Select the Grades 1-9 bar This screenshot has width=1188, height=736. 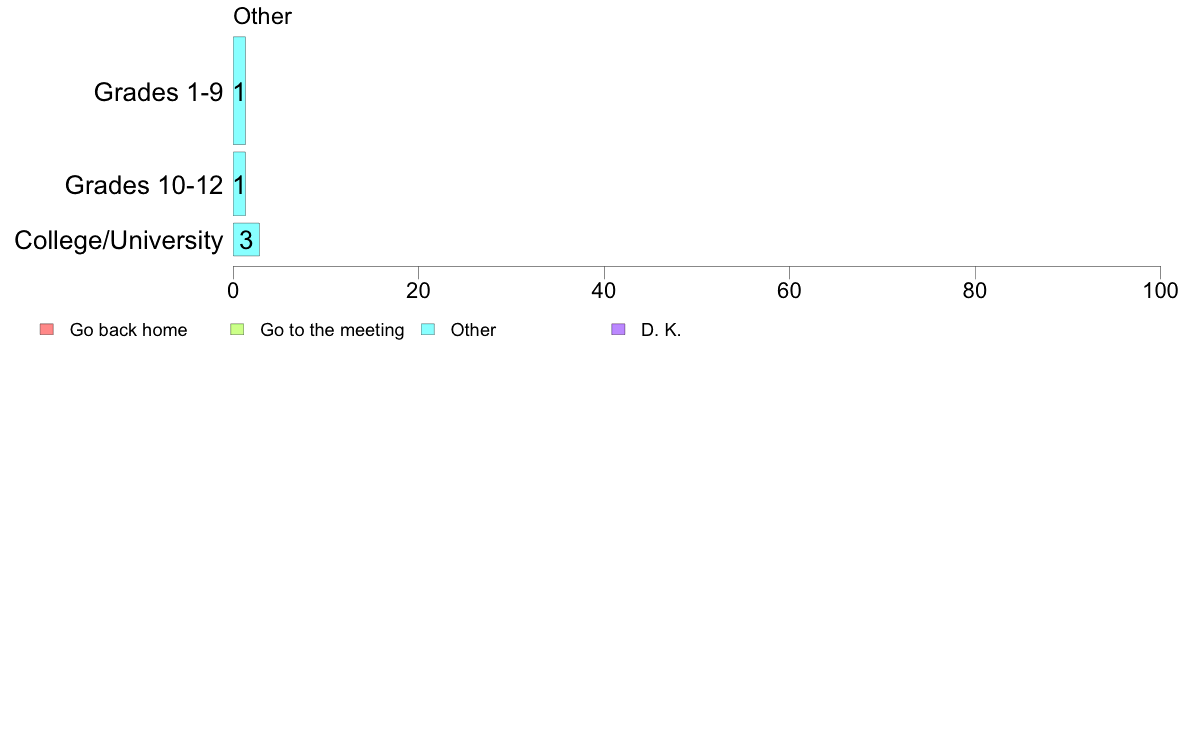pos(239,90)
